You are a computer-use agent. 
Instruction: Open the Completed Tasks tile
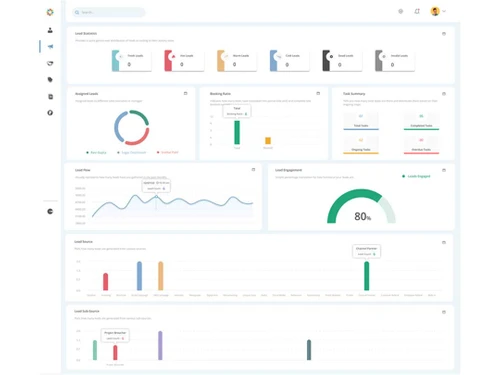point(421,121)
